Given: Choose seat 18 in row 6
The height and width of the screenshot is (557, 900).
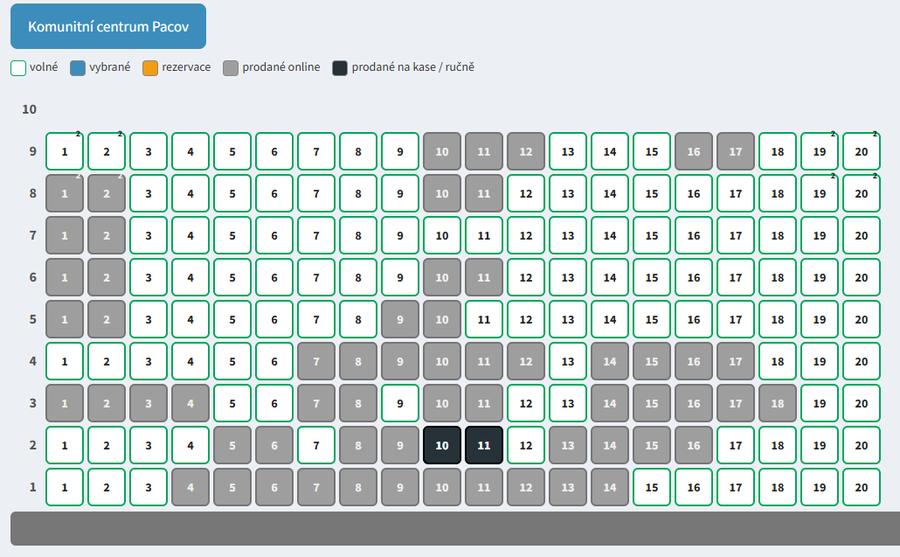Looking at the screenshot, I should 777,277.
